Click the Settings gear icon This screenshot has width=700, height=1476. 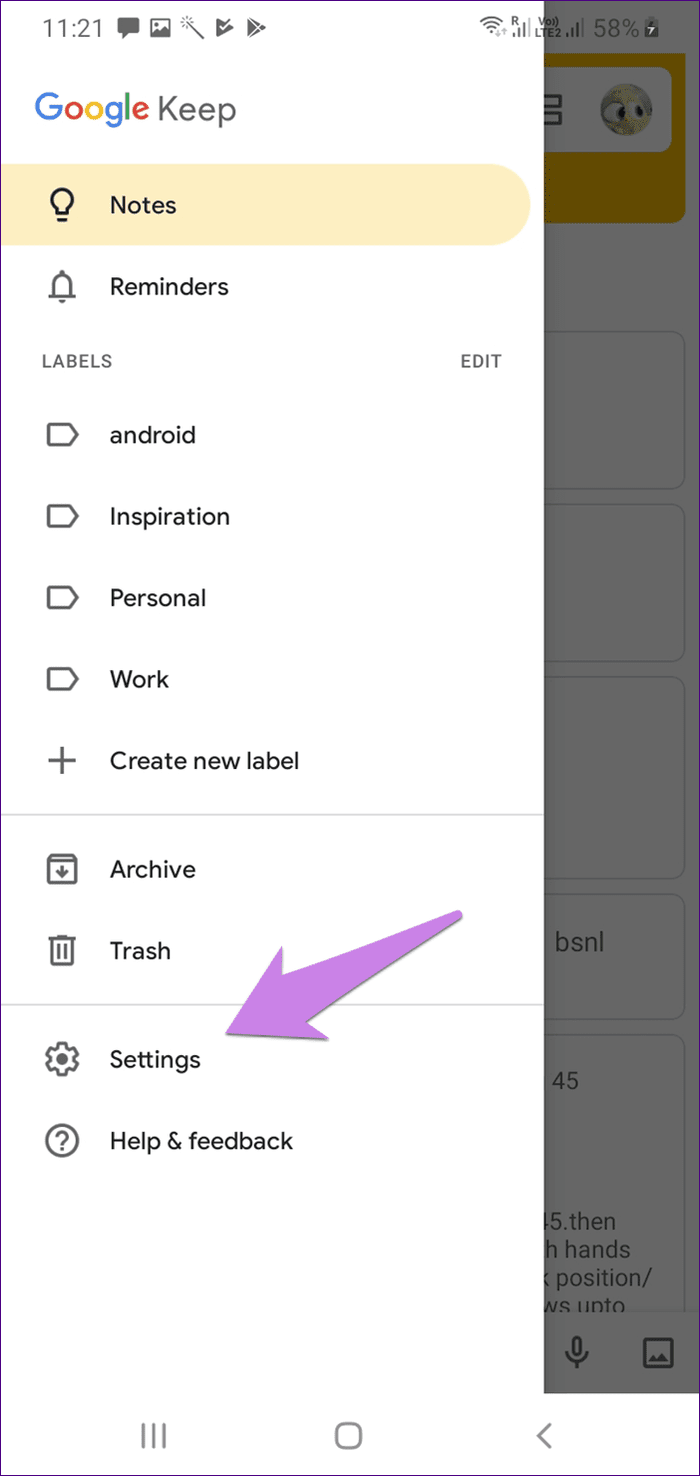[x=62, y=1060]
